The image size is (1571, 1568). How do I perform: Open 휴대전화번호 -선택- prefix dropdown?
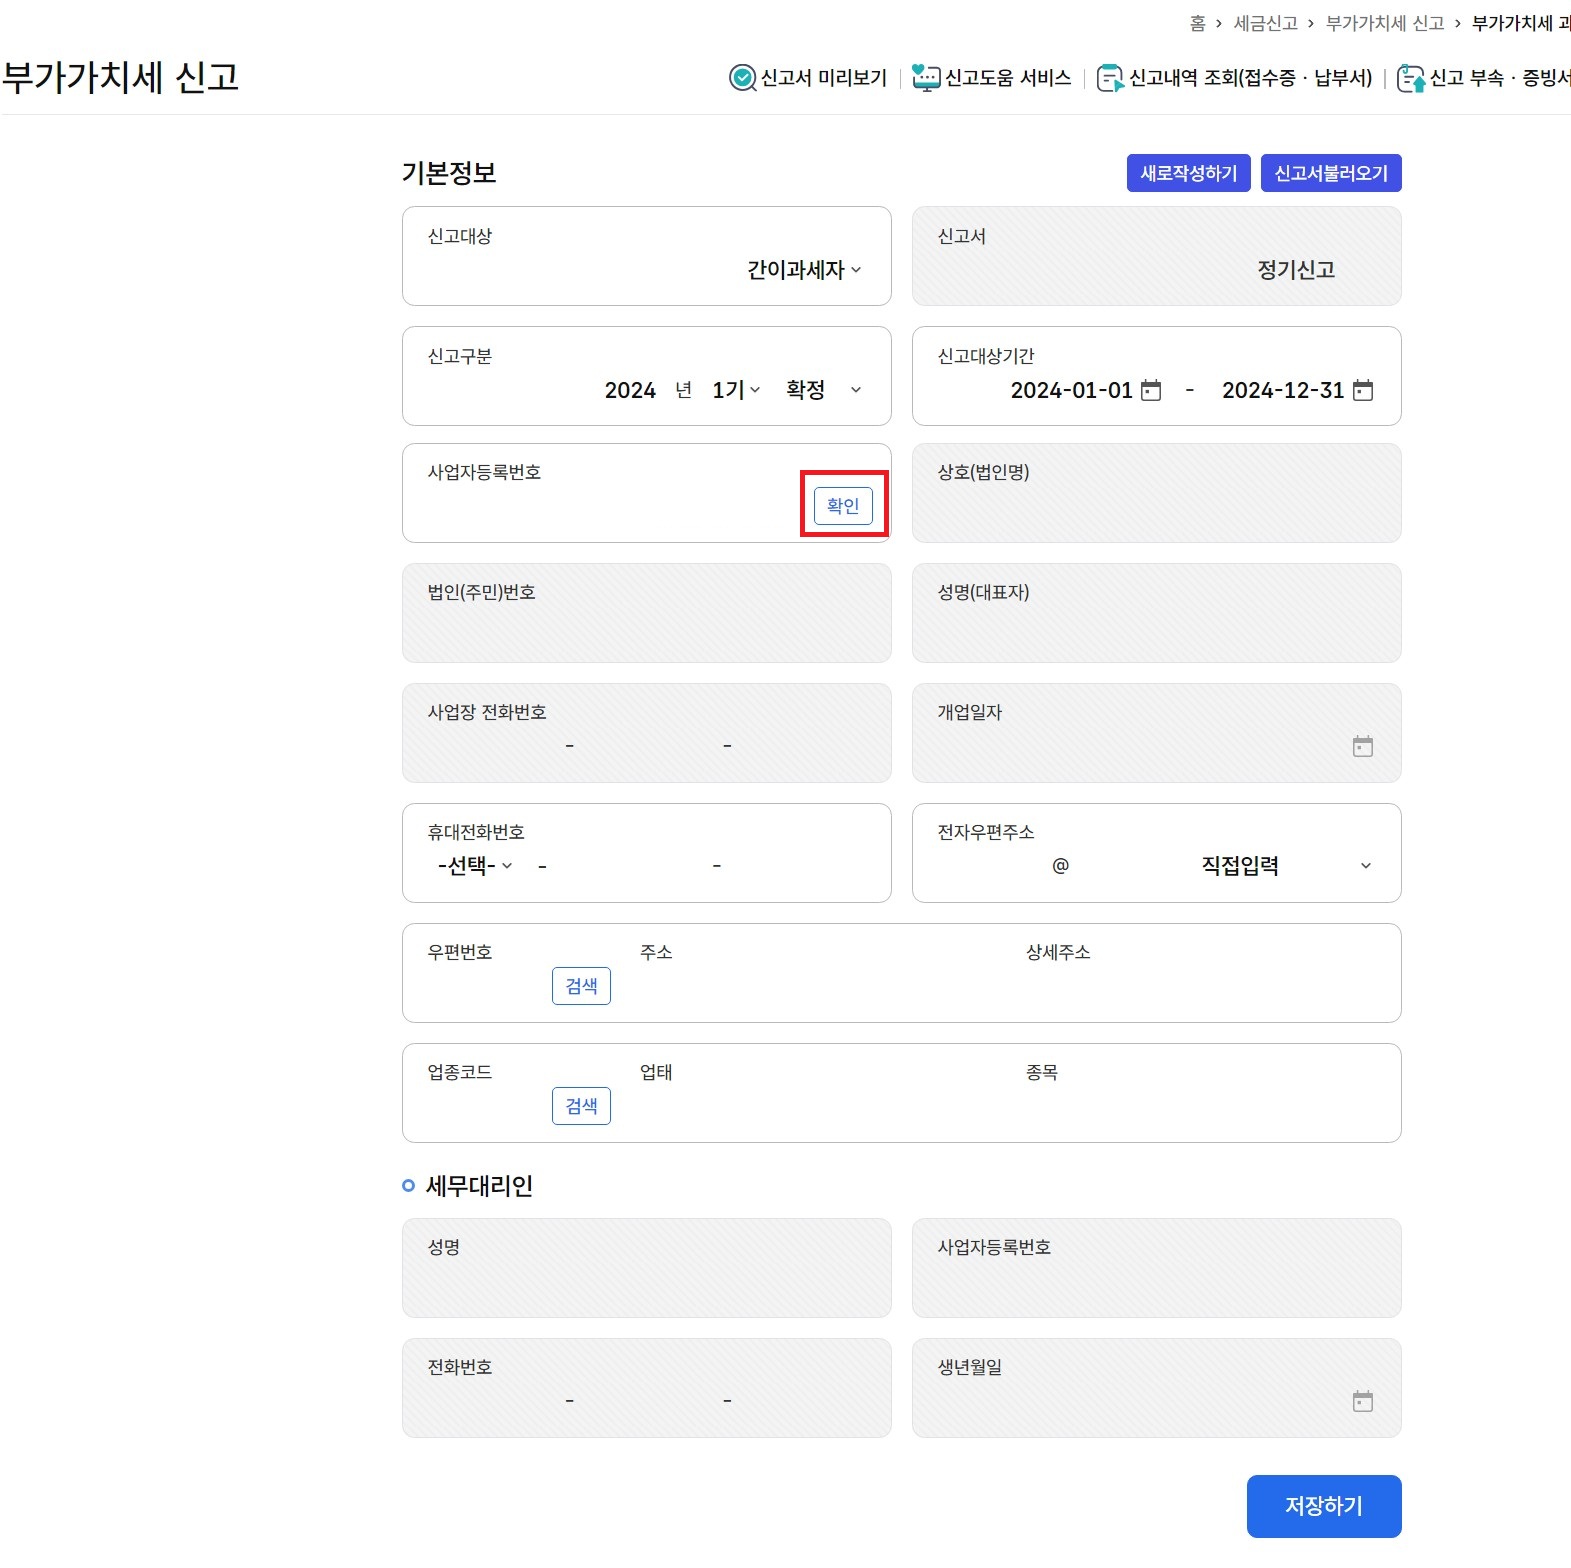click(475, 866)
